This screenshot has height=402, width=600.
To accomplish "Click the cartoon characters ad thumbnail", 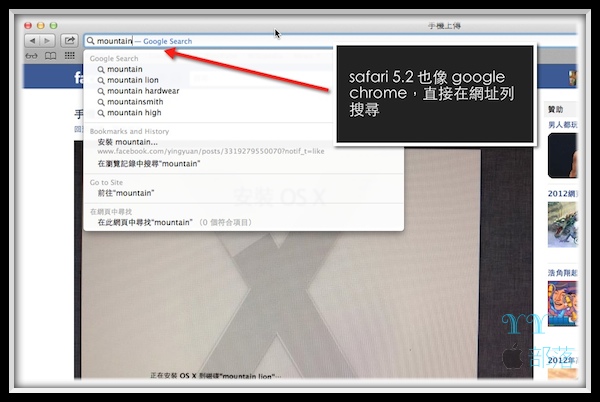I will pos(562,304).
